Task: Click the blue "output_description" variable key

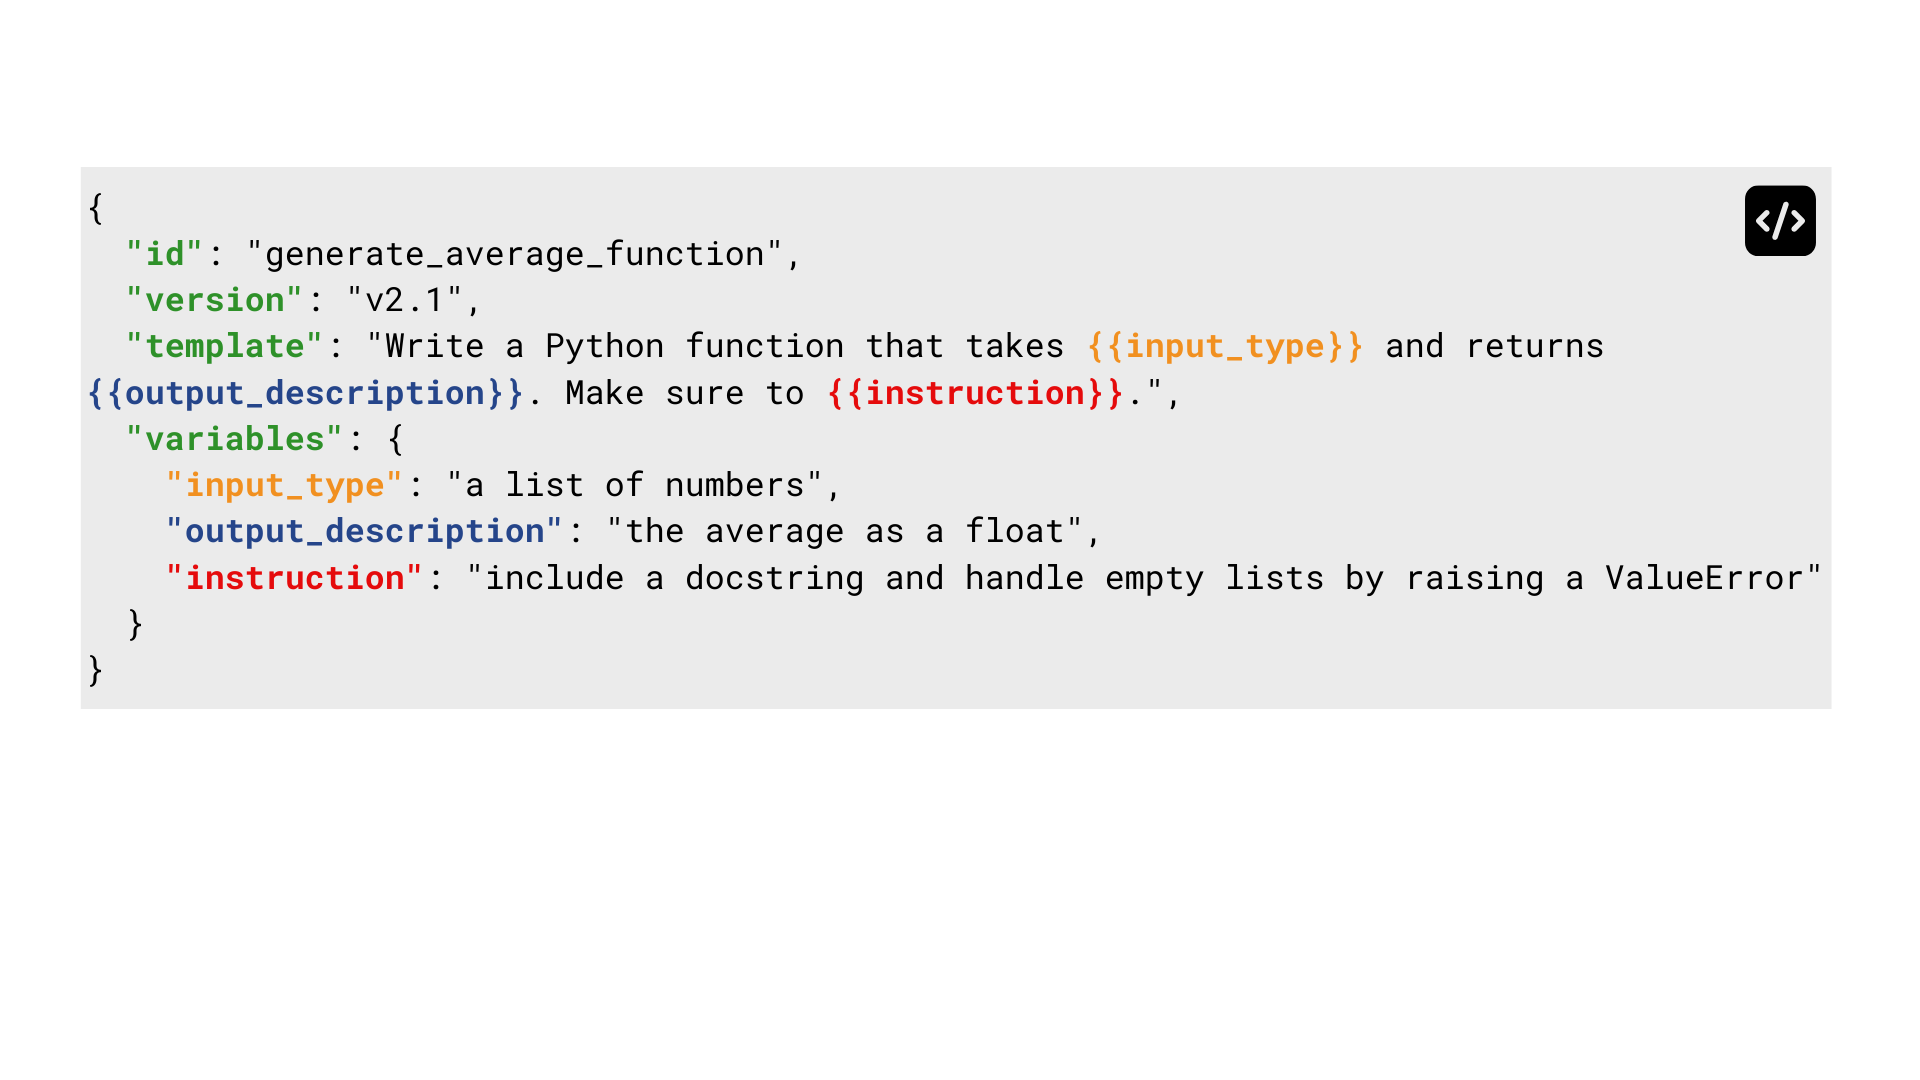Action: tap(364, 531)
